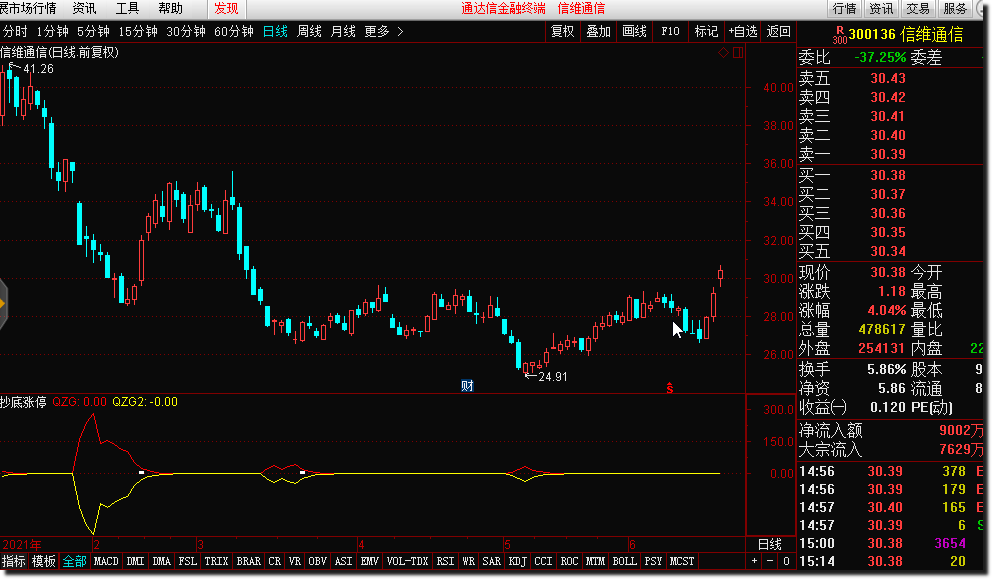This screenshot has width=993, height=579.
Task: Select the ASI indicator
Action: tap(343, 561)
